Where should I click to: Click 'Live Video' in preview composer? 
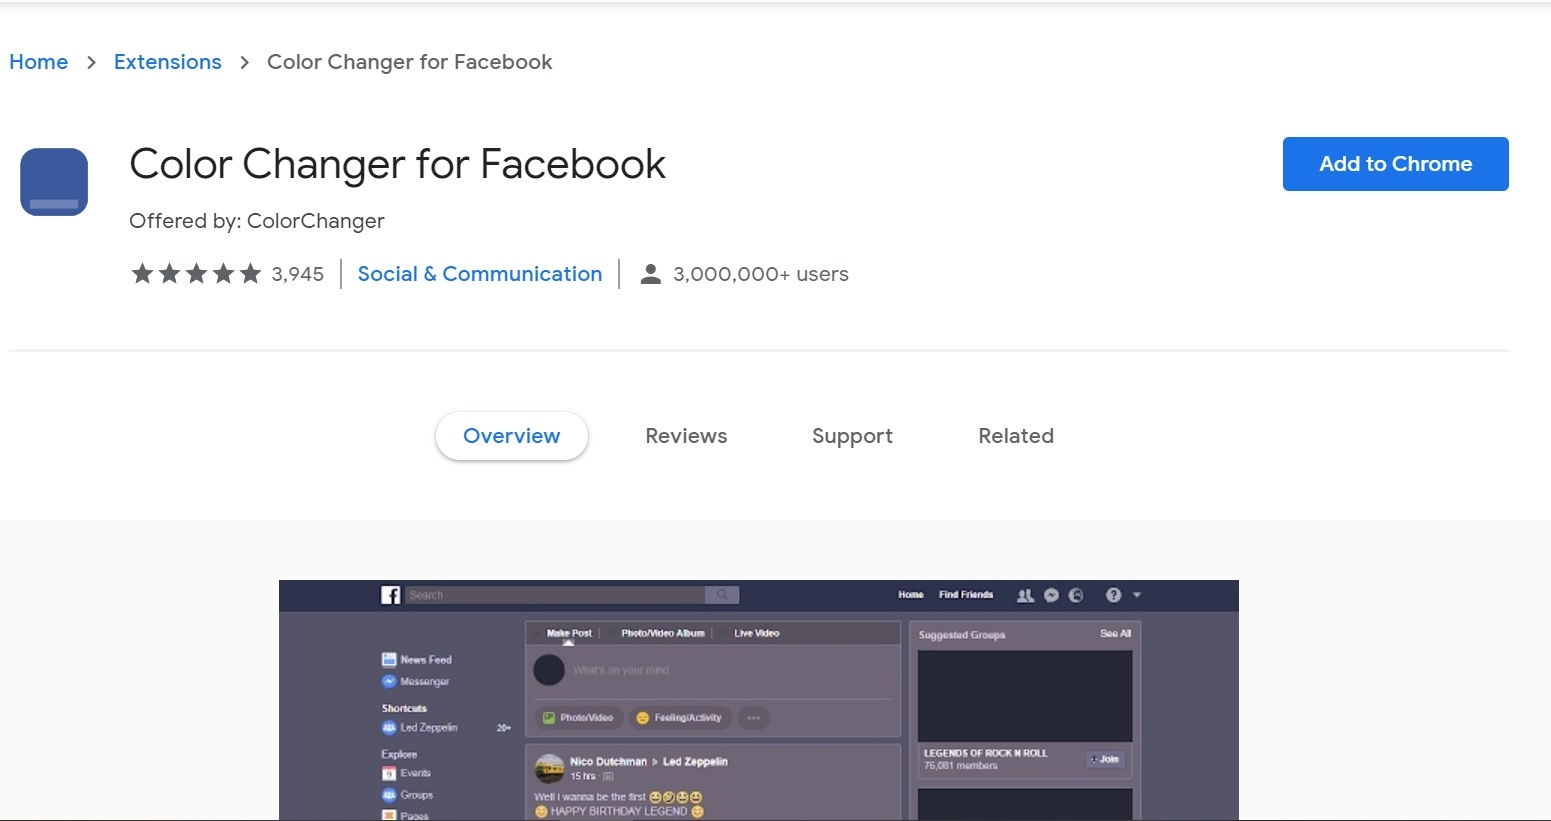pos(756,633)
